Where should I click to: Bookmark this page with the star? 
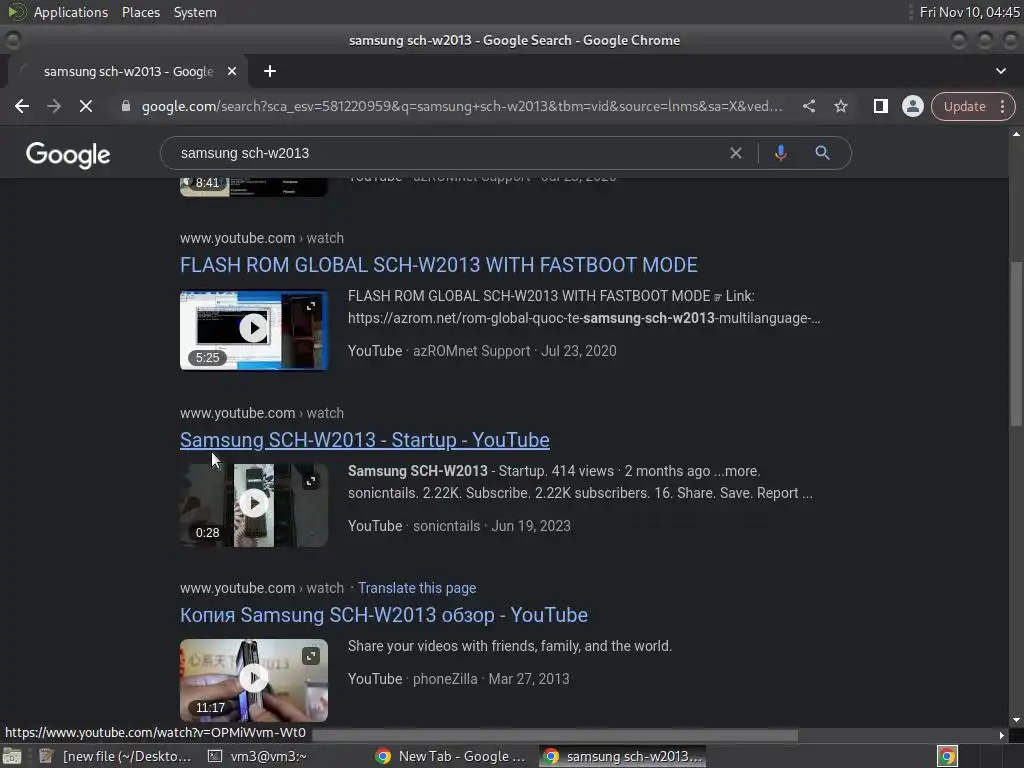[840, 106]
